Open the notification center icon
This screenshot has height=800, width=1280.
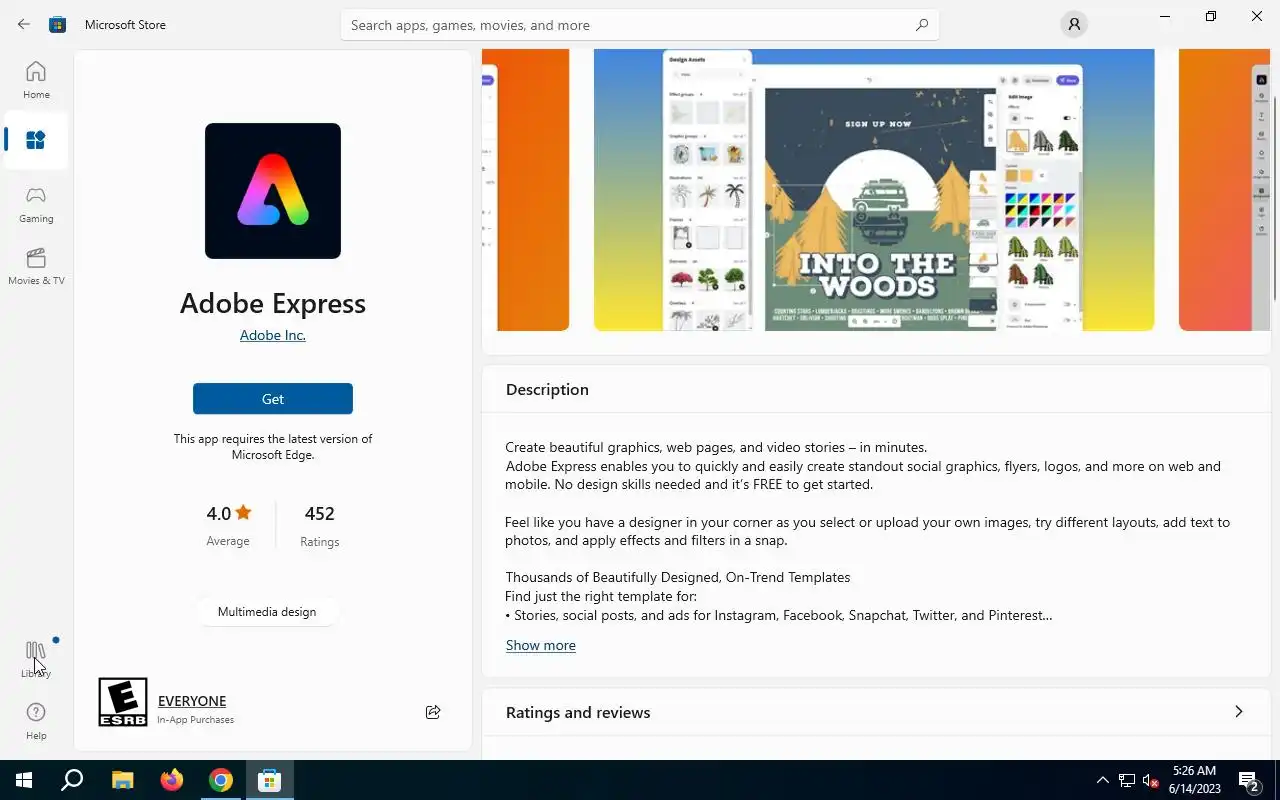coord(1249,780)
